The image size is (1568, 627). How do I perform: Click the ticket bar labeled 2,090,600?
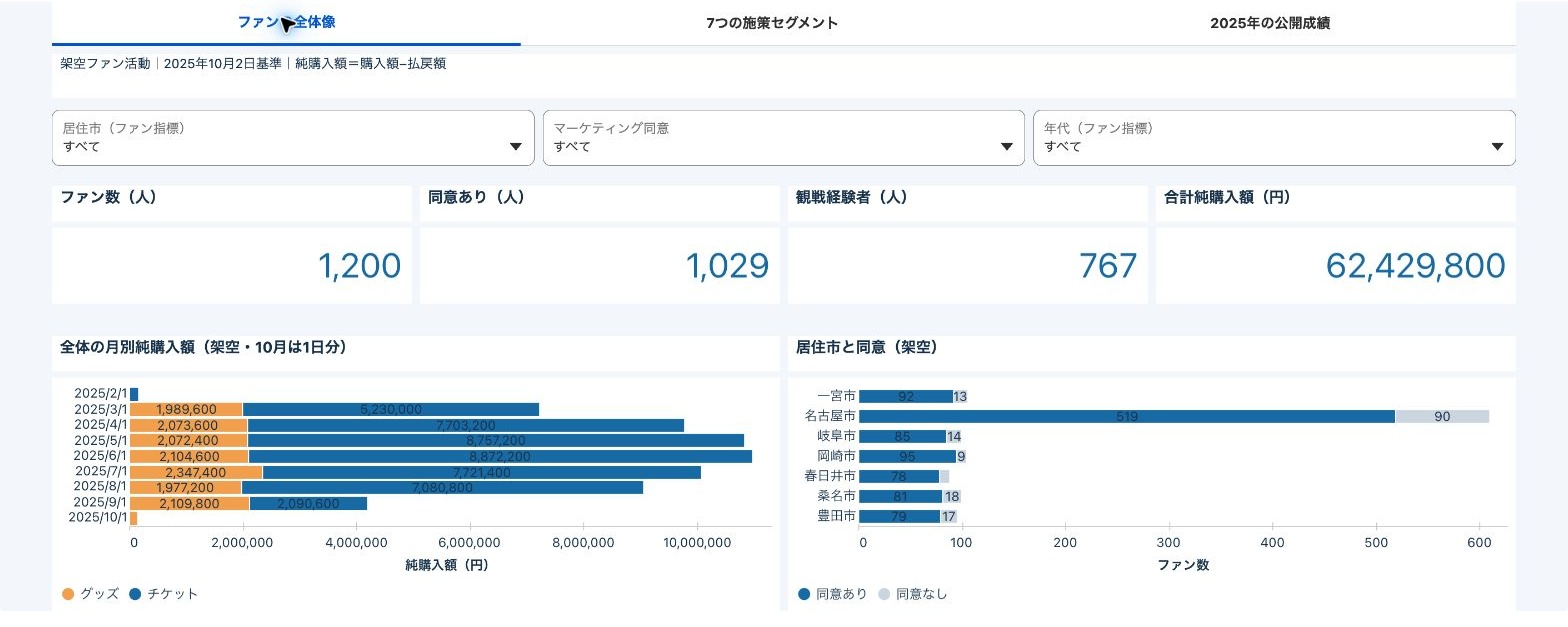click(x=308, y=503)
